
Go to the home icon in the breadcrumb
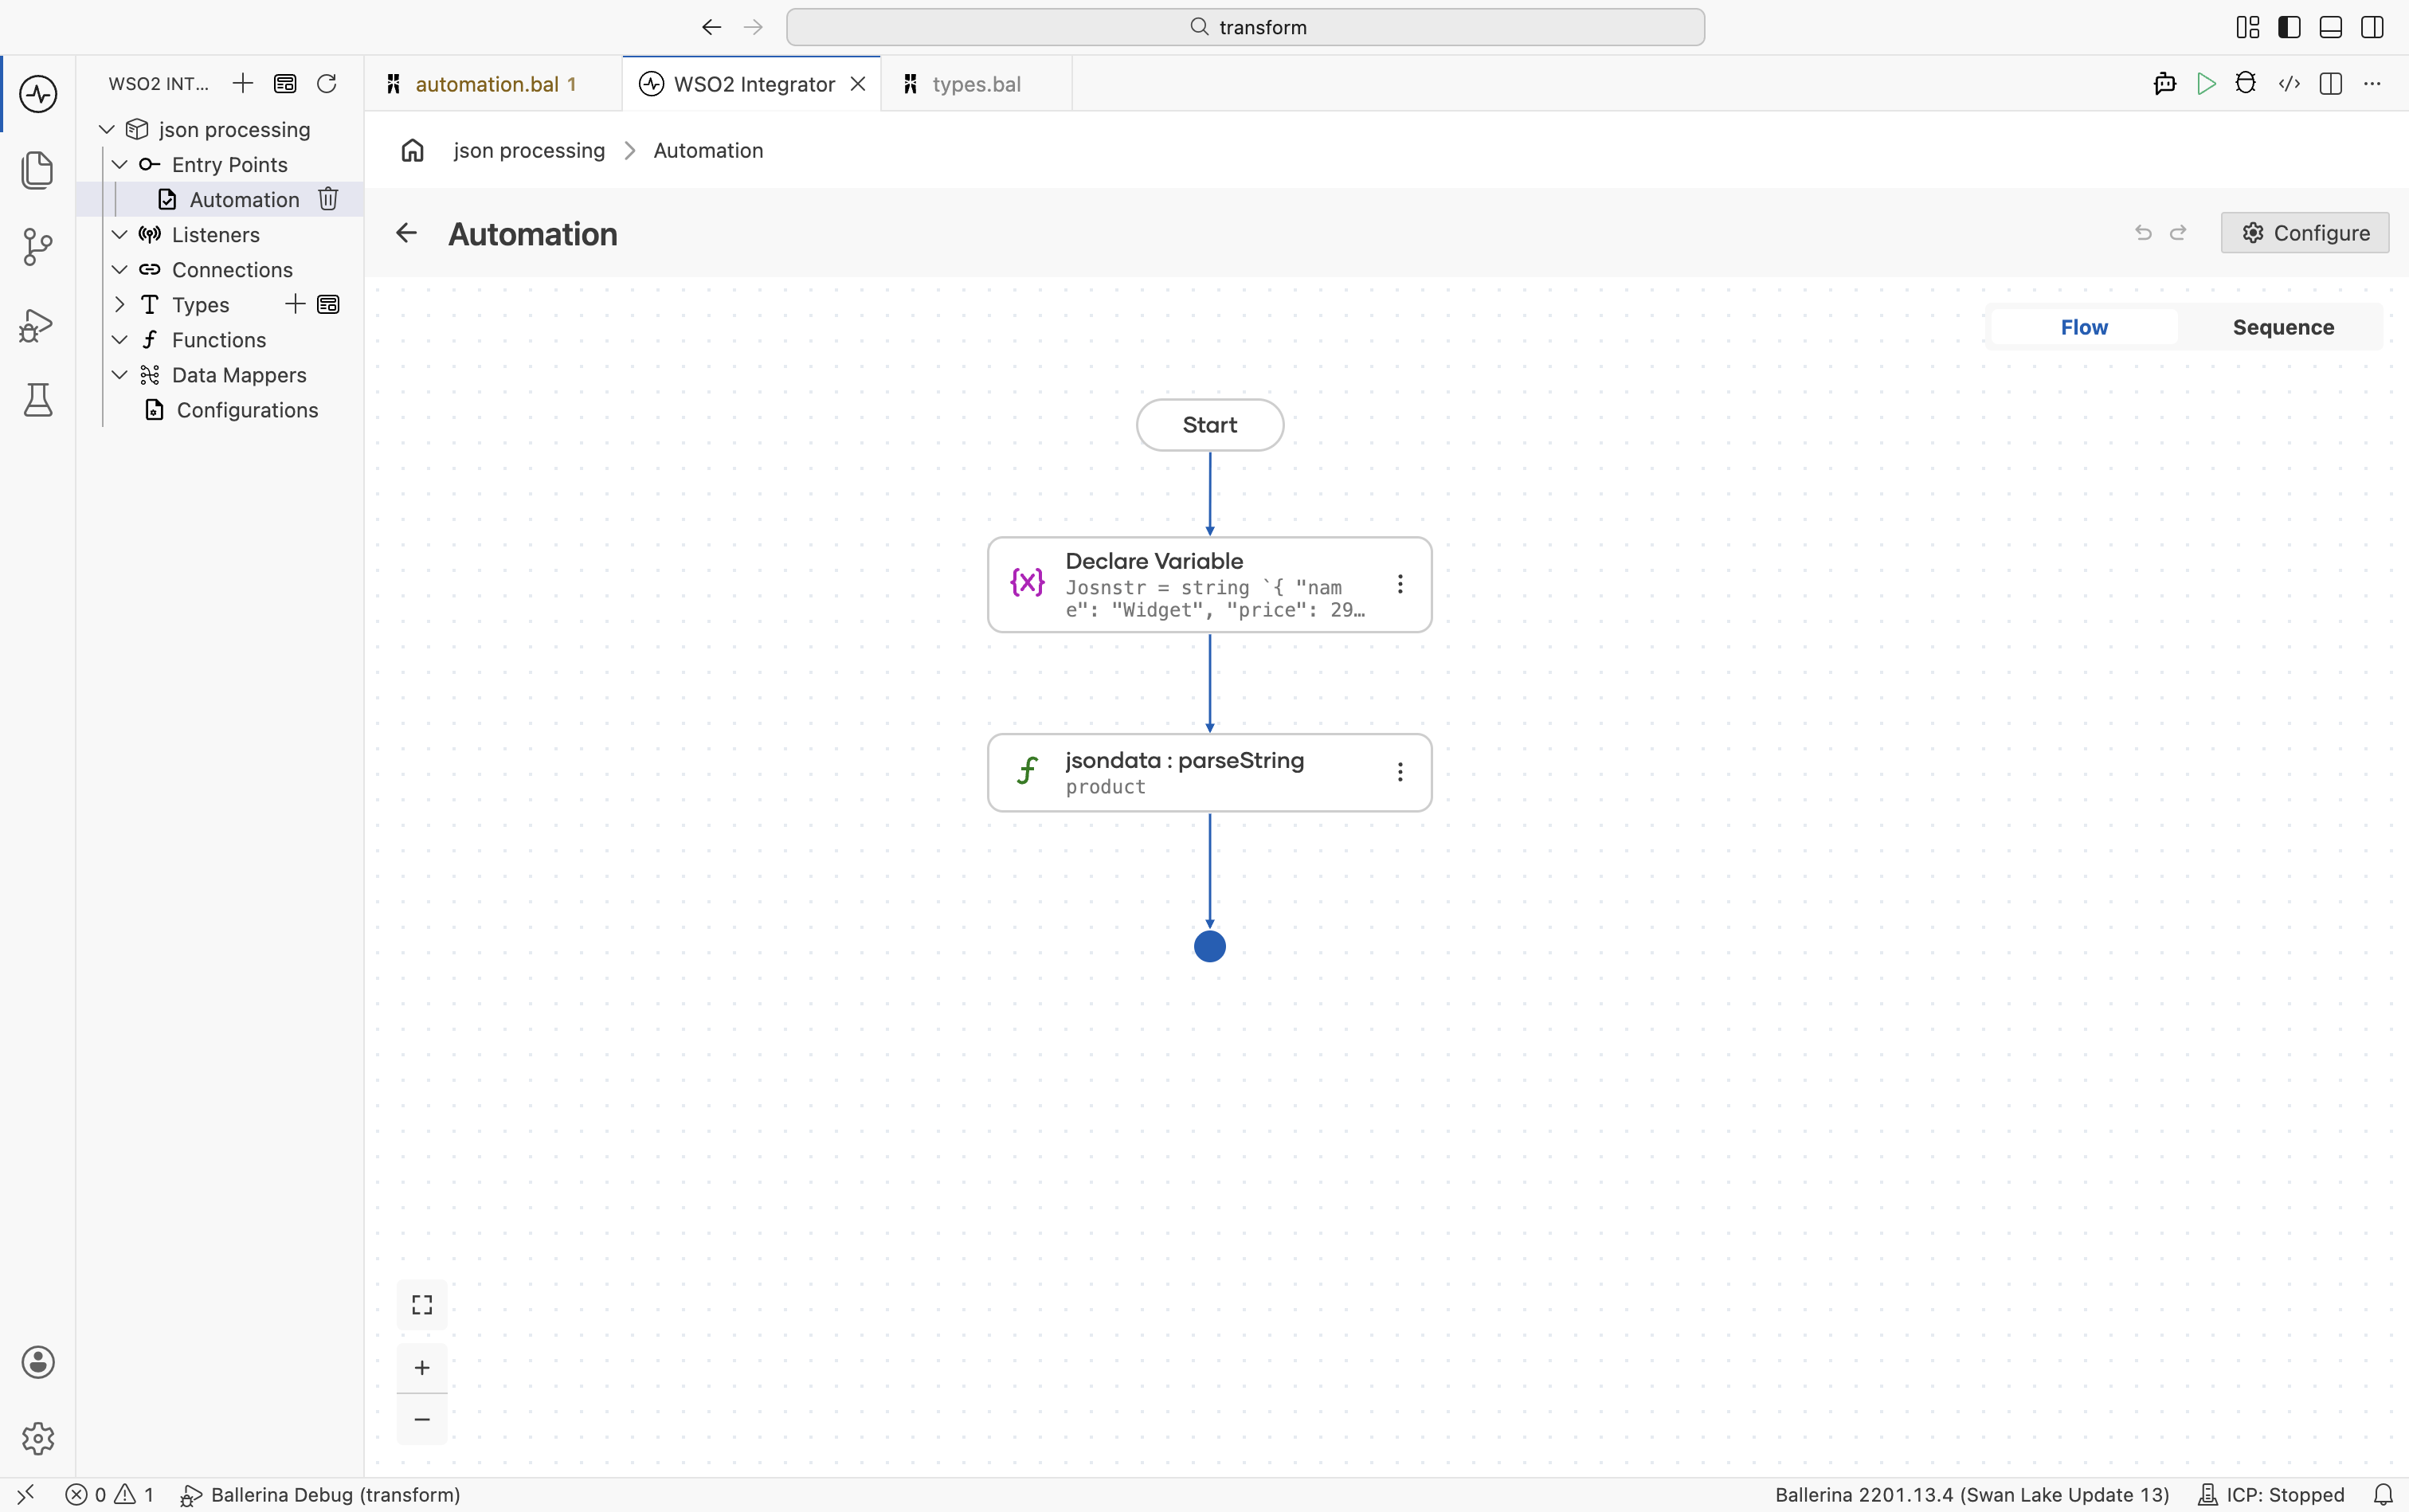coord(413,150)
